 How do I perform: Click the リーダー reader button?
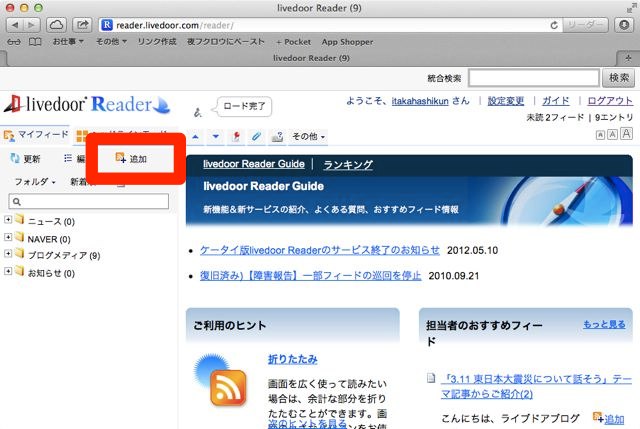pyautogui.click(x=585, y=25)
